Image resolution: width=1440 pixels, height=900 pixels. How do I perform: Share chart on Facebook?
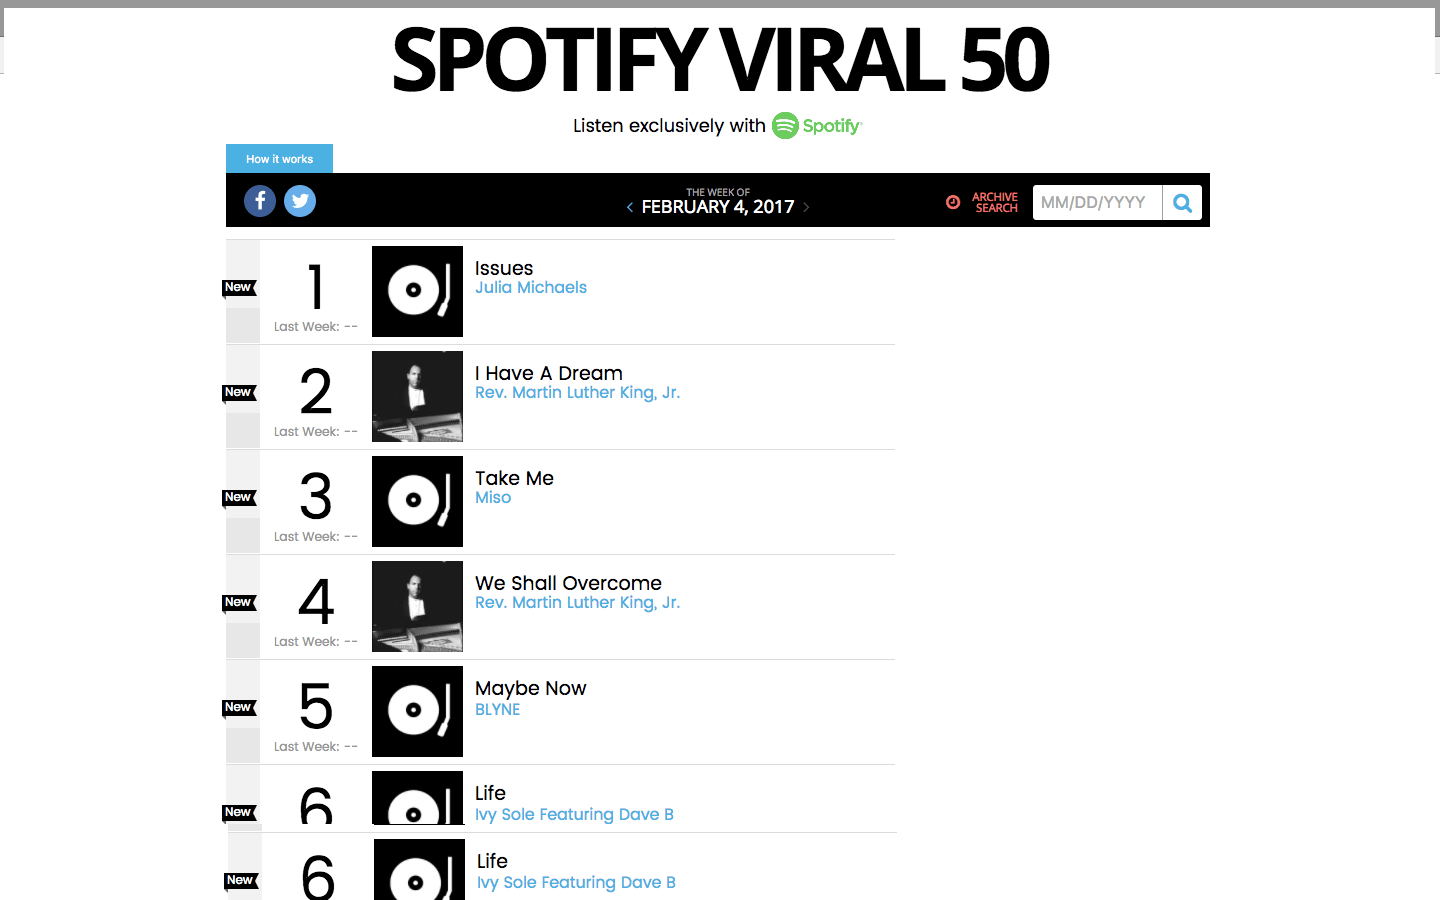[x=260, y=201]
